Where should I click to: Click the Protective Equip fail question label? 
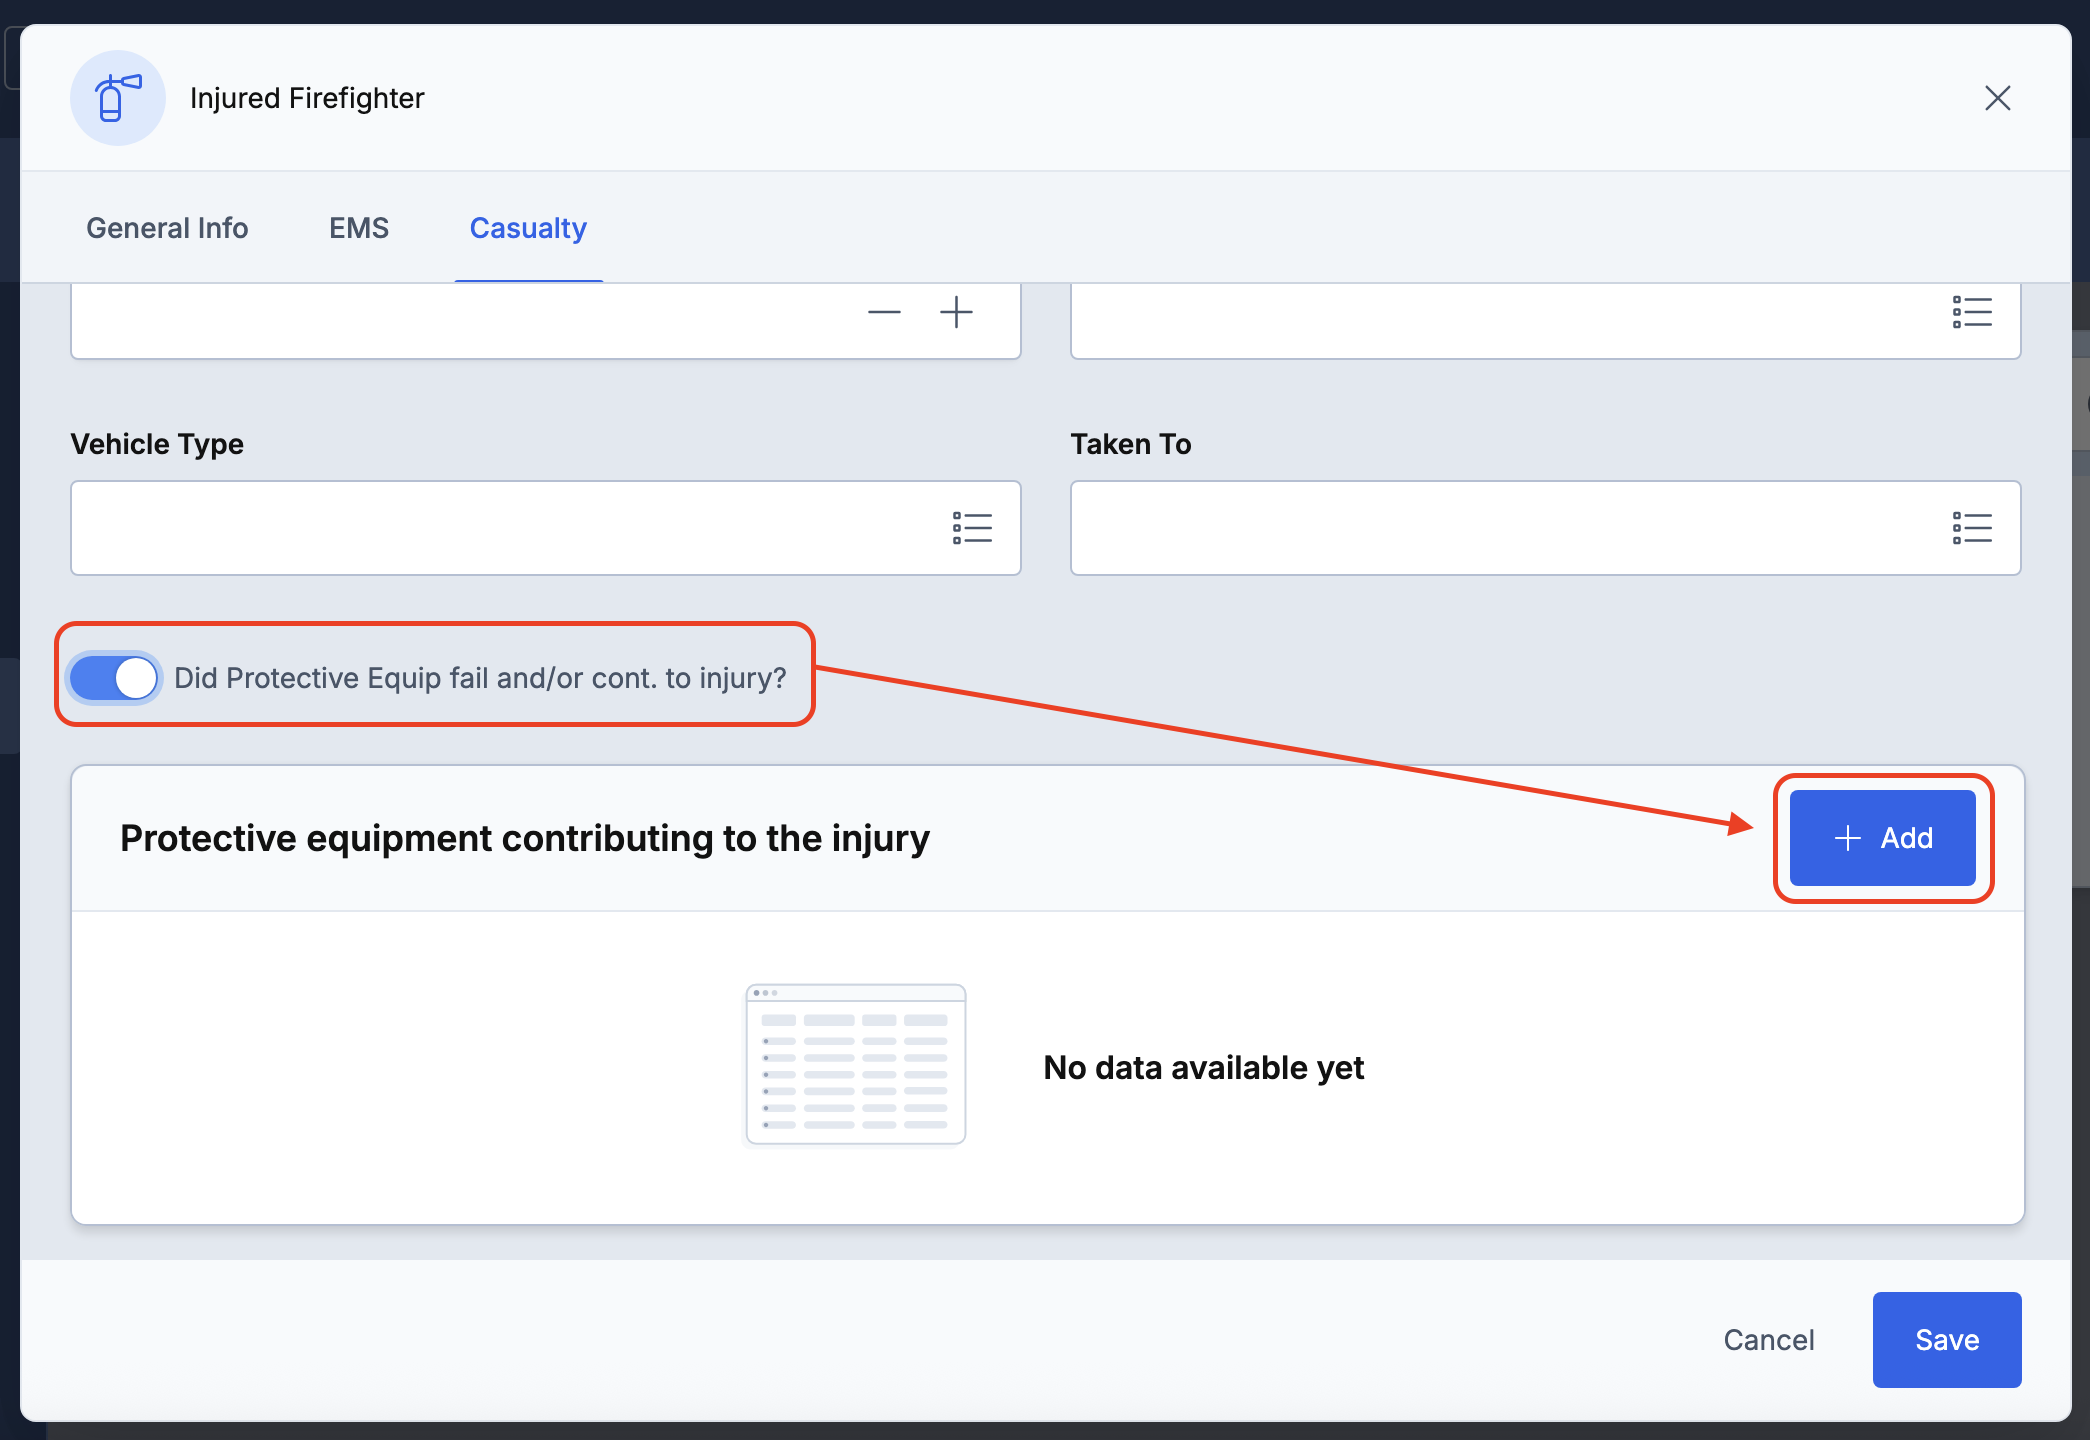(x=480, y=678)
